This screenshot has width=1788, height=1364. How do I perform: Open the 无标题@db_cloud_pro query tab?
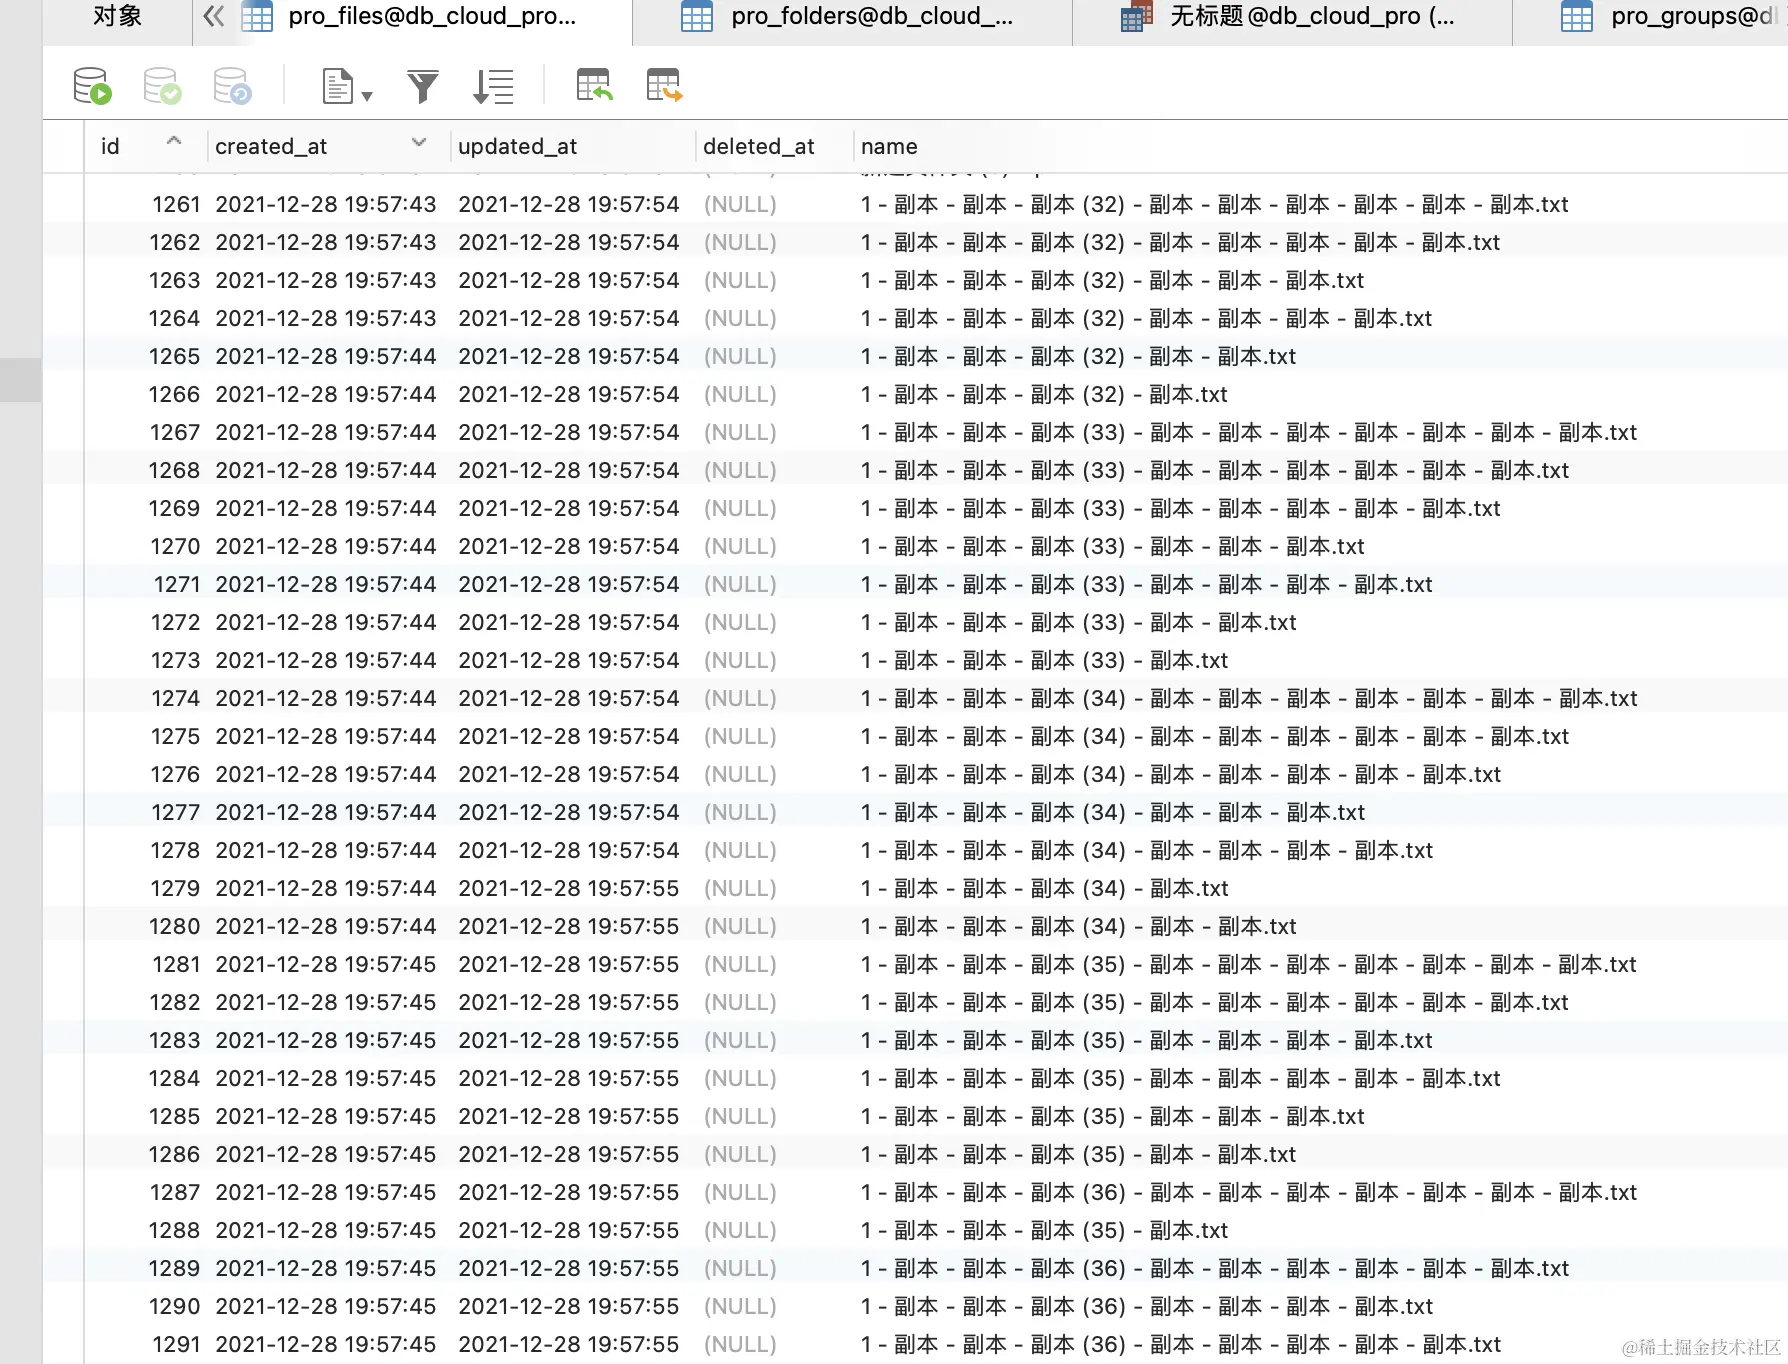pyautogui.click(x=1292, y=16)
